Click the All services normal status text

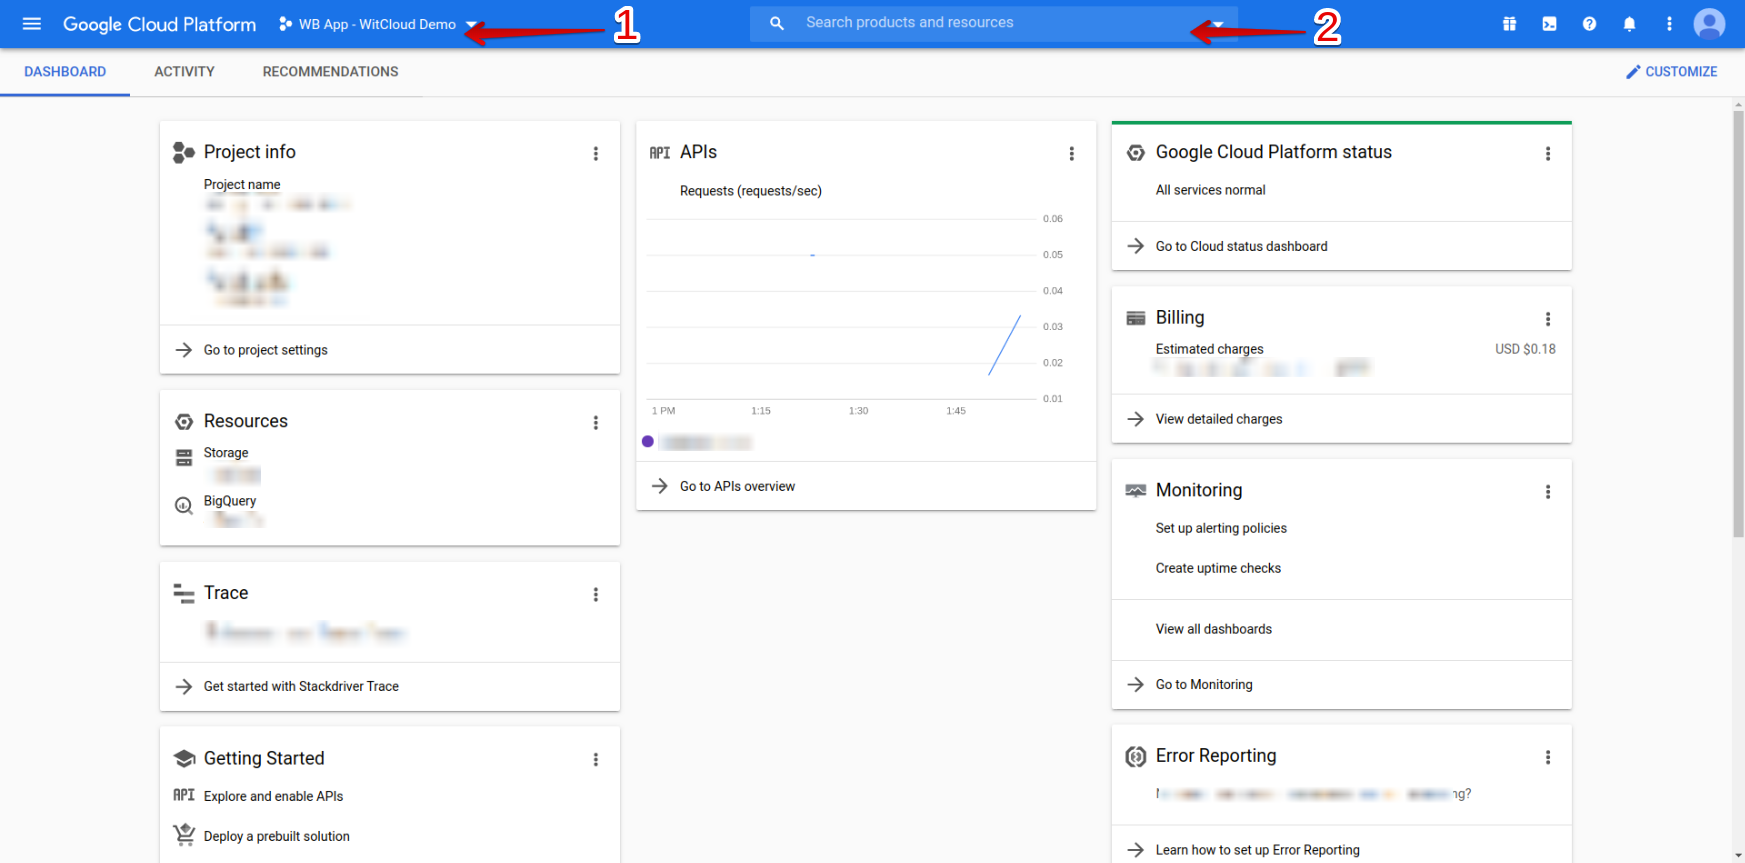pos(1210,190)
